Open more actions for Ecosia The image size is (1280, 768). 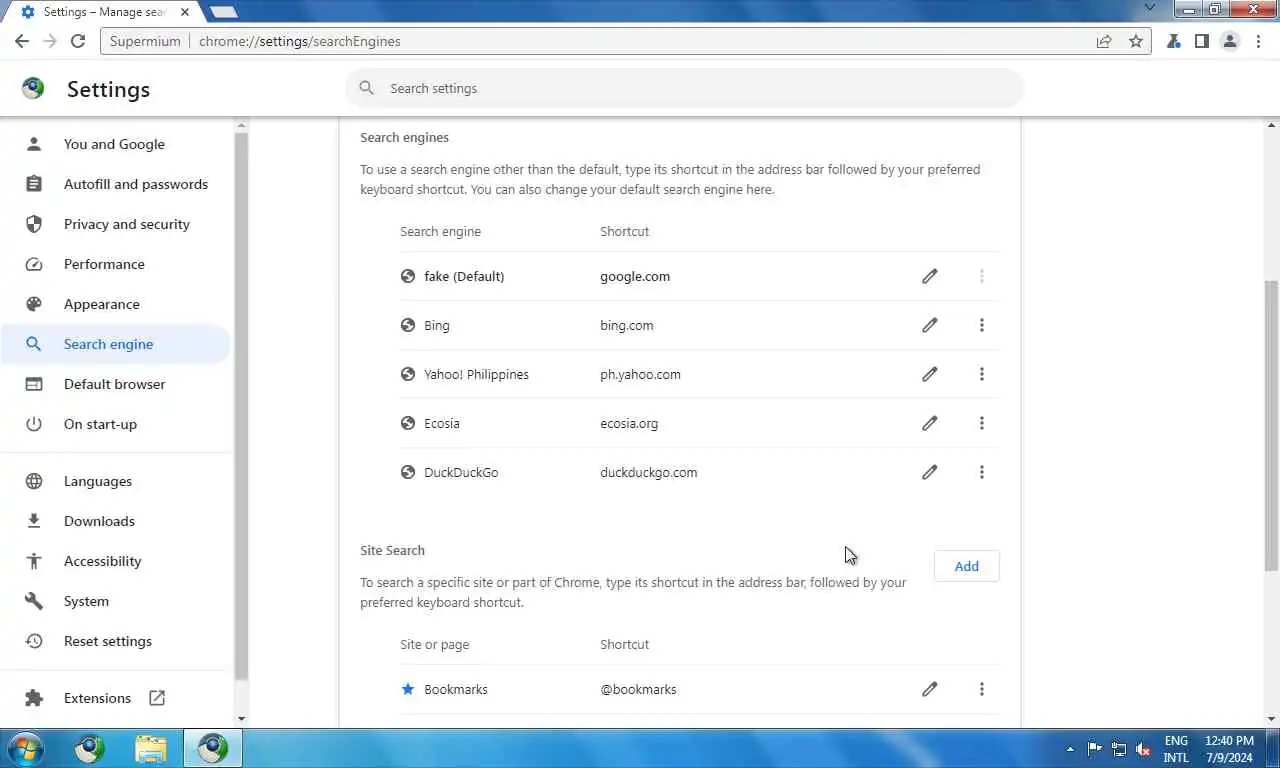982,423
